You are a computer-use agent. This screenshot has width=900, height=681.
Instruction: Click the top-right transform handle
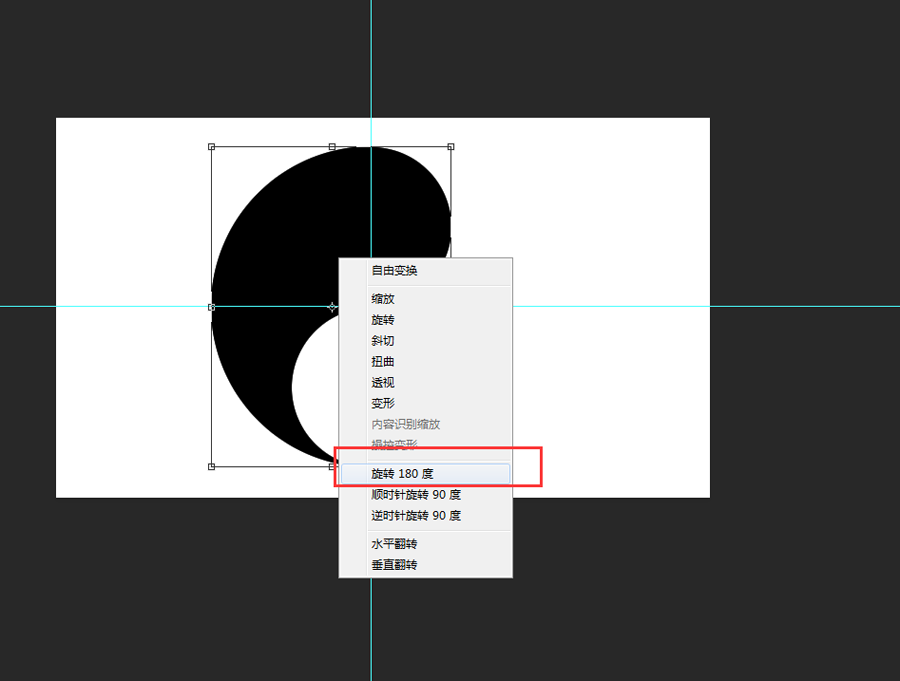point(451,147)
